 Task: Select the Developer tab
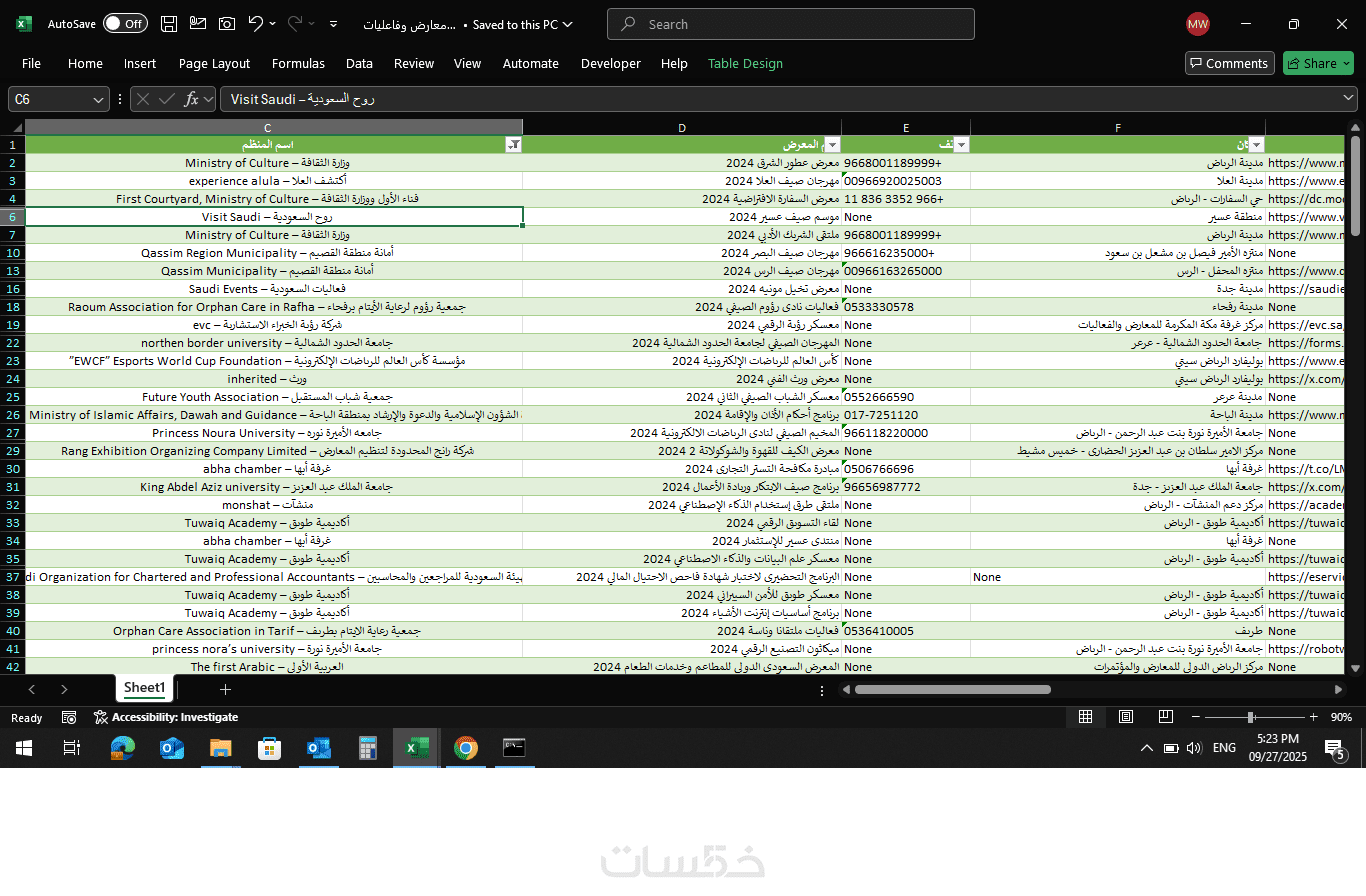pyautogui.click(x=610, y=63)
